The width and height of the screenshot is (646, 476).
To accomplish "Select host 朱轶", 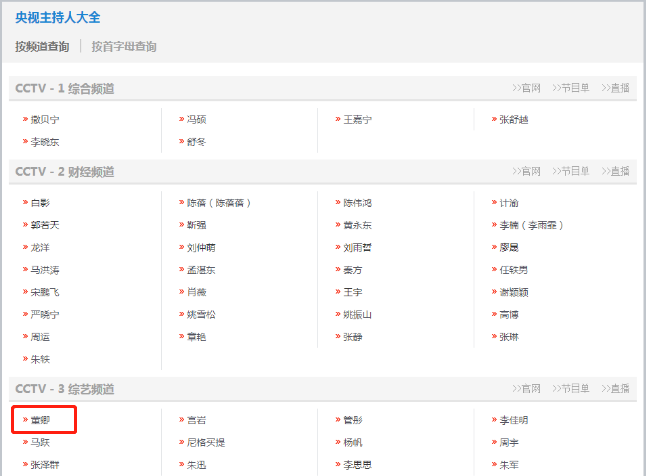I will click(40, 359).
